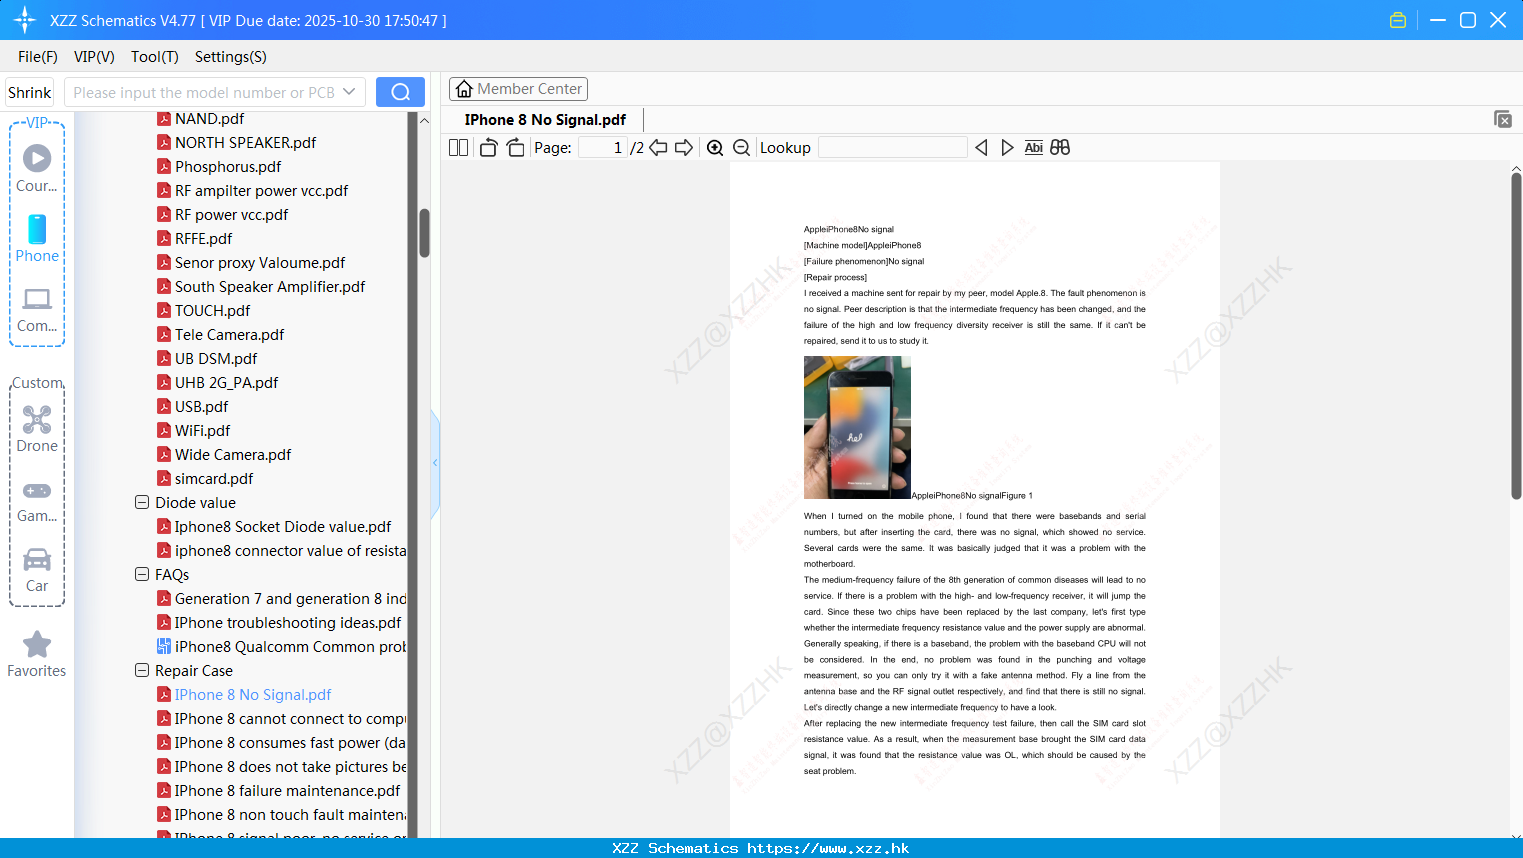Select the Computer category icon
Image resolution: width=1523 pixels, height=858 pixels.
coord(37,299)
